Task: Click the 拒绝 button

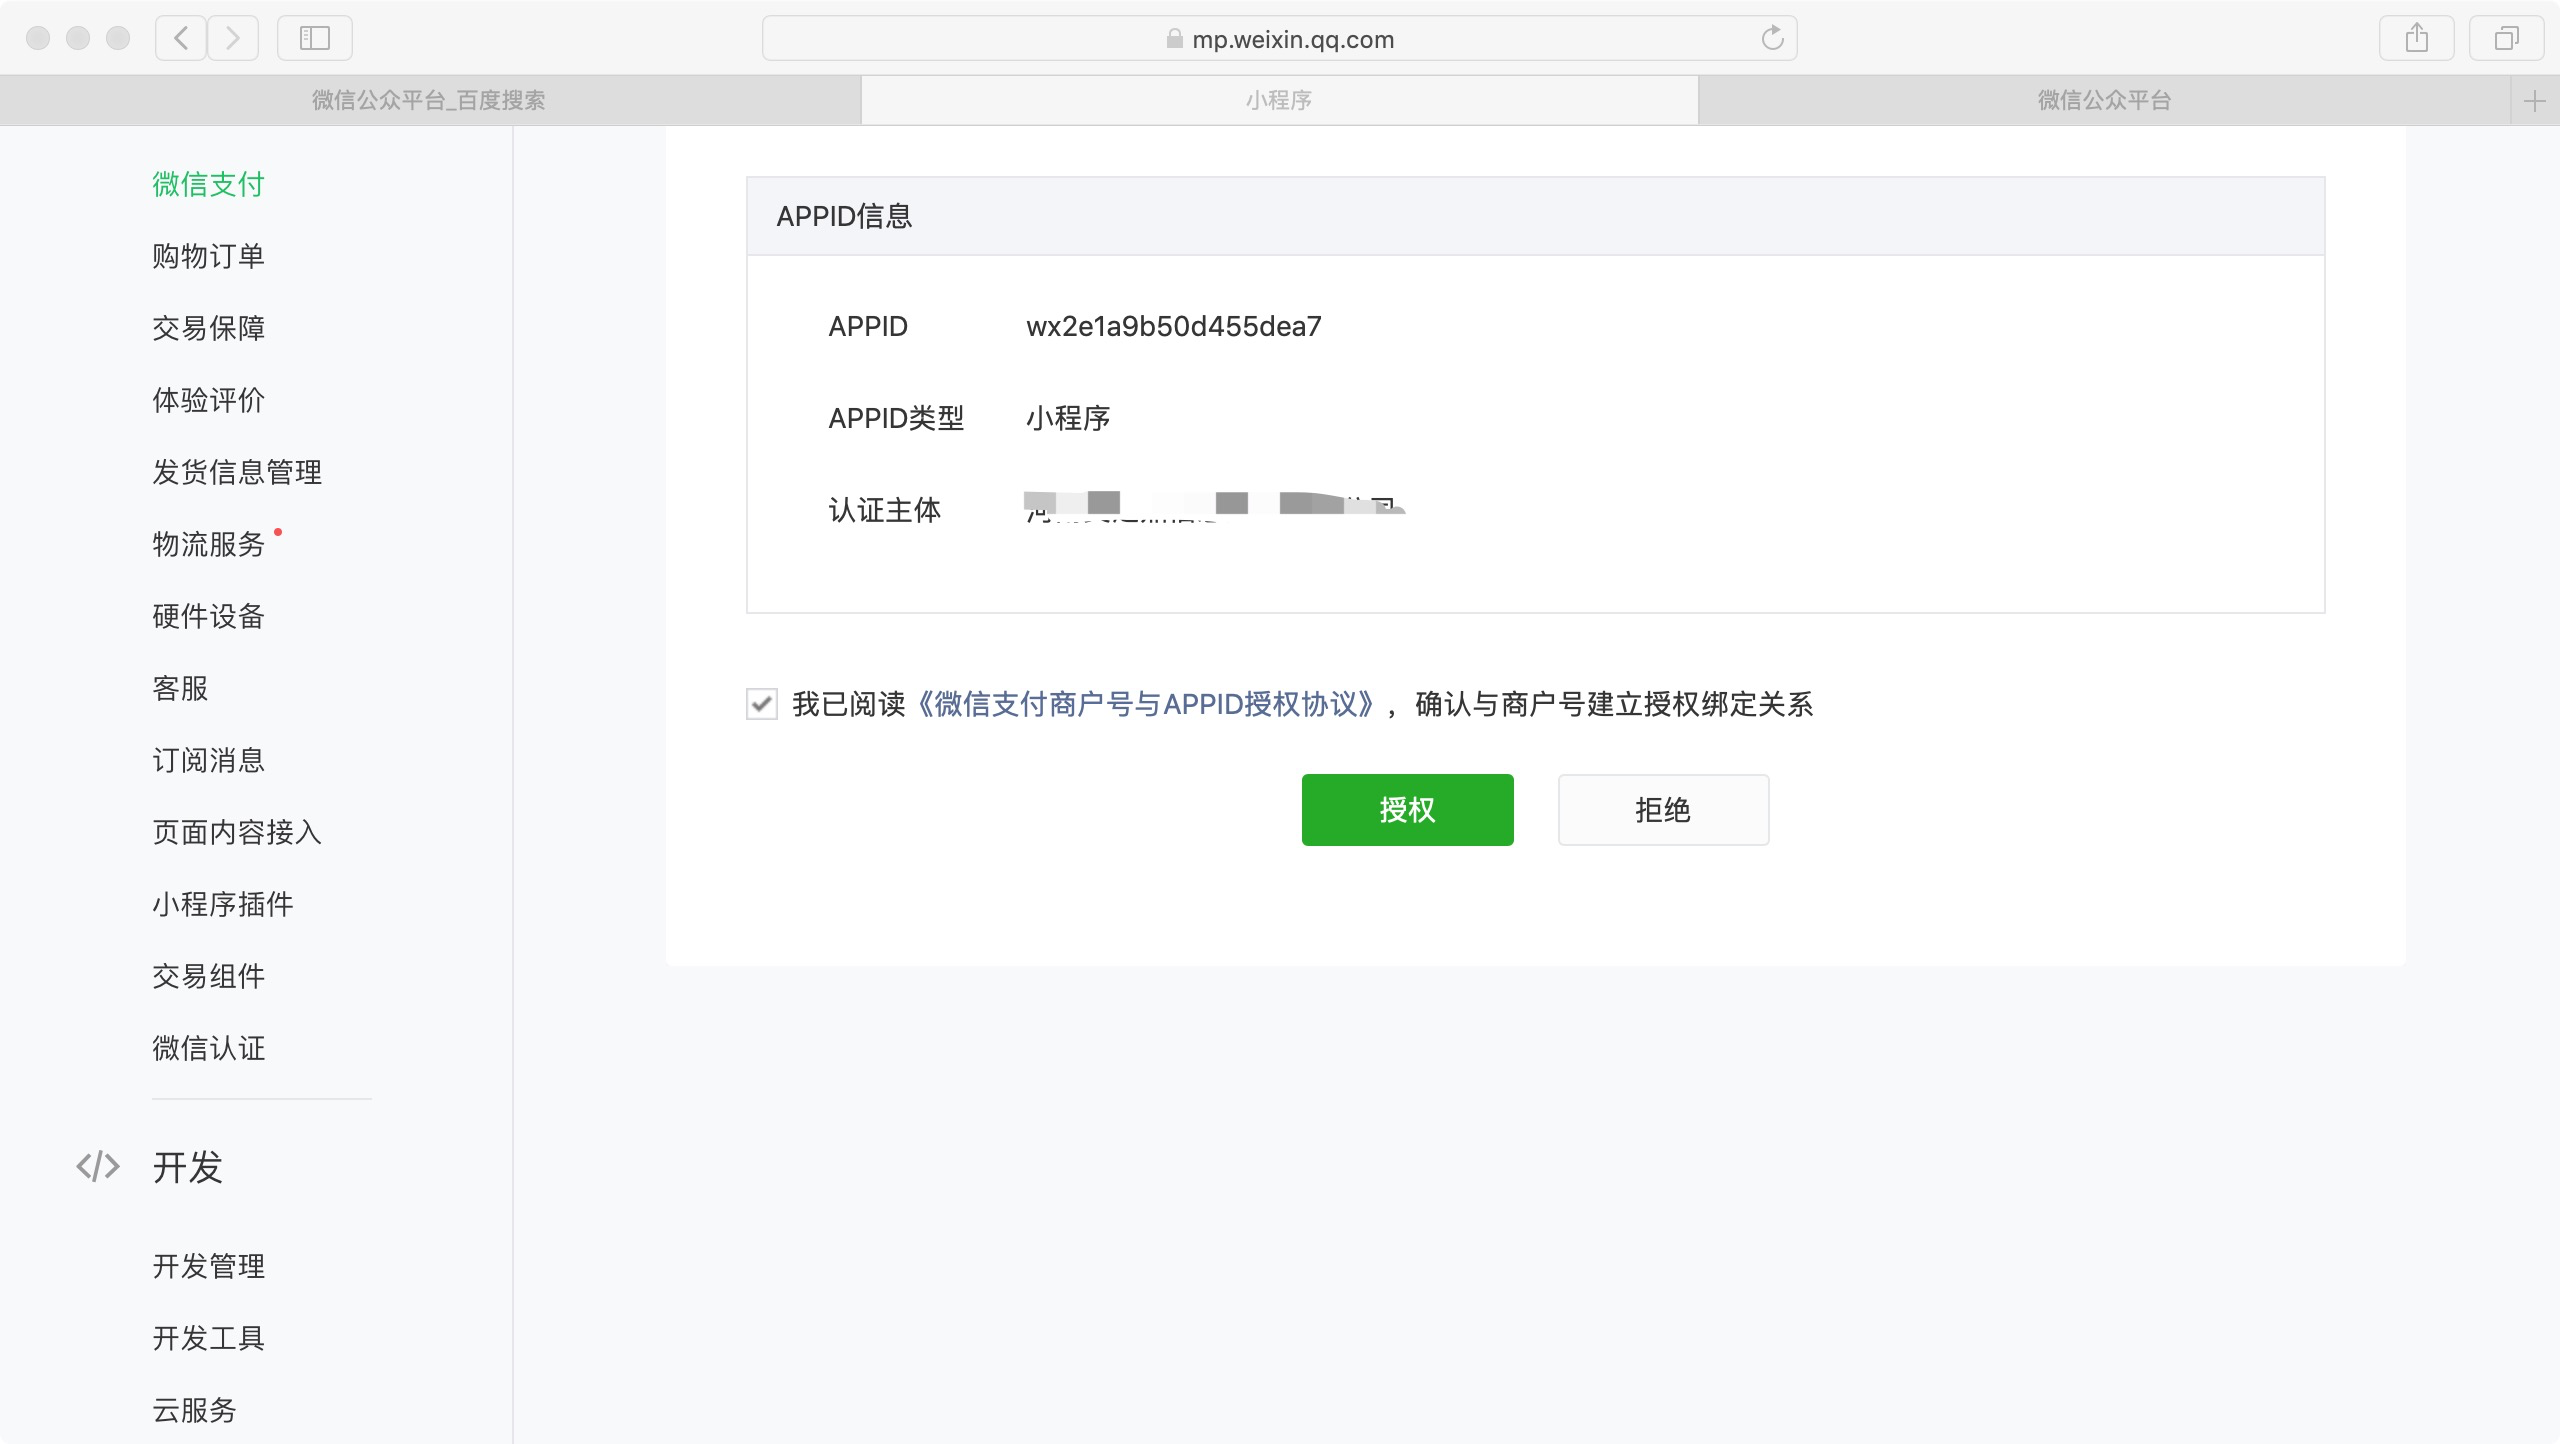Action: click(1663, 810)
